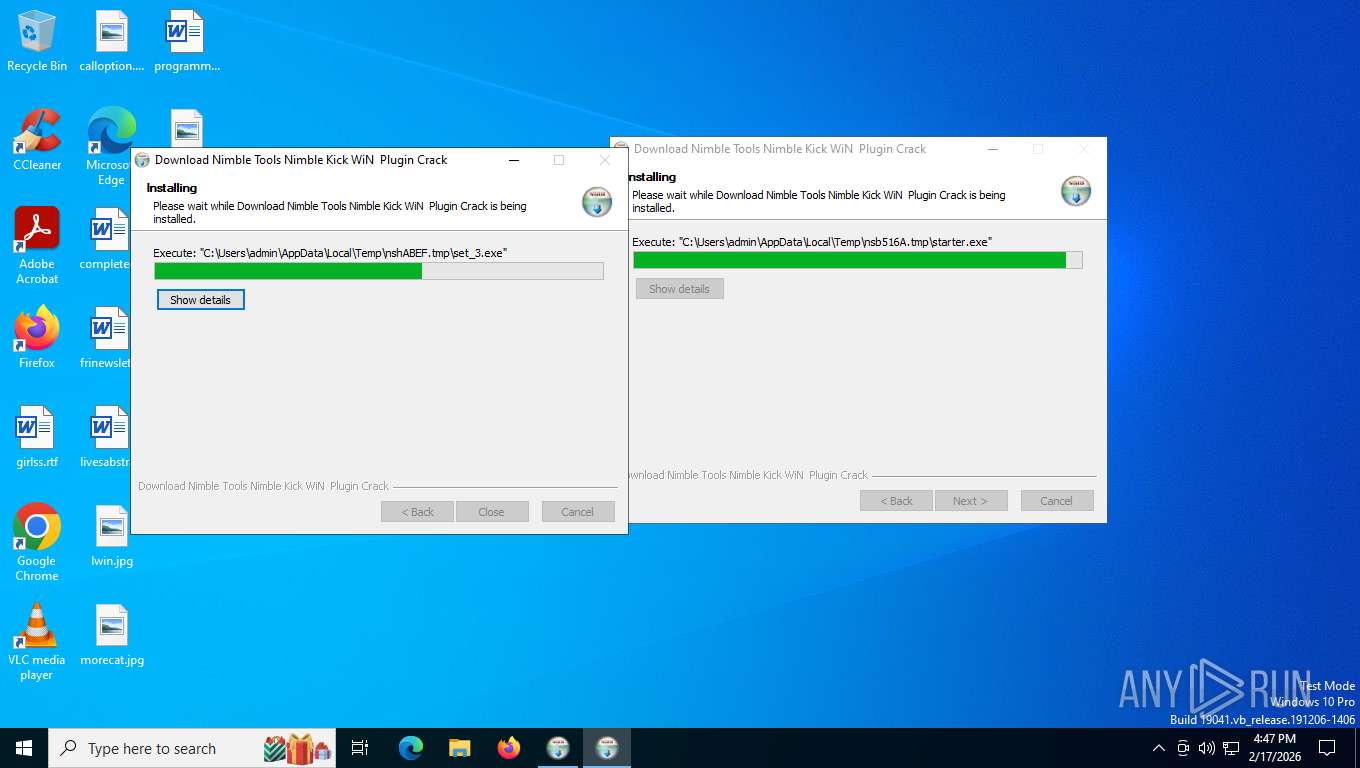Open the Recycle Bin desktop icon
The image size is (1360, 768).
coord(37,42)
